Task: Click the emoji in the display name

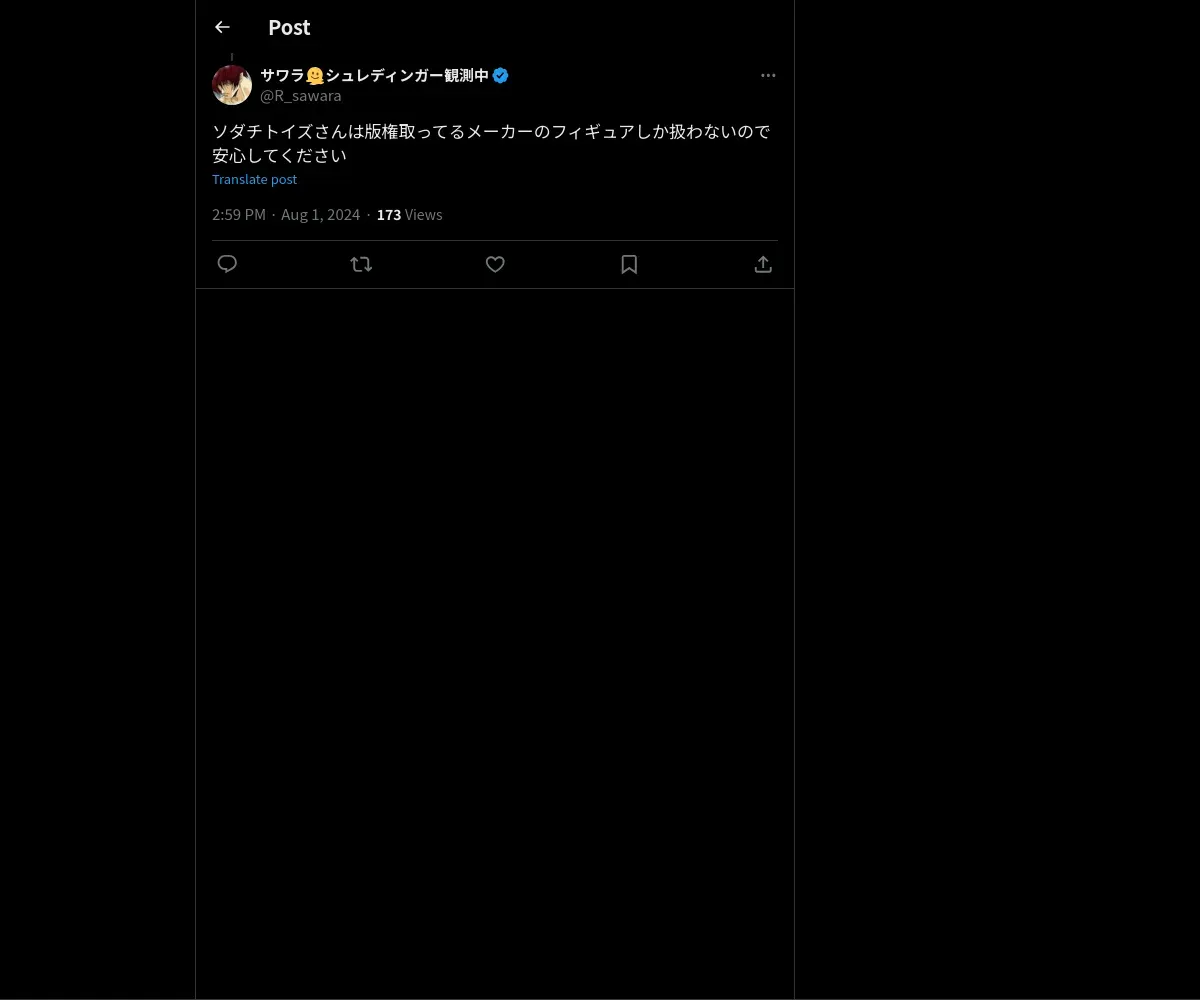Action: (315, 75)
